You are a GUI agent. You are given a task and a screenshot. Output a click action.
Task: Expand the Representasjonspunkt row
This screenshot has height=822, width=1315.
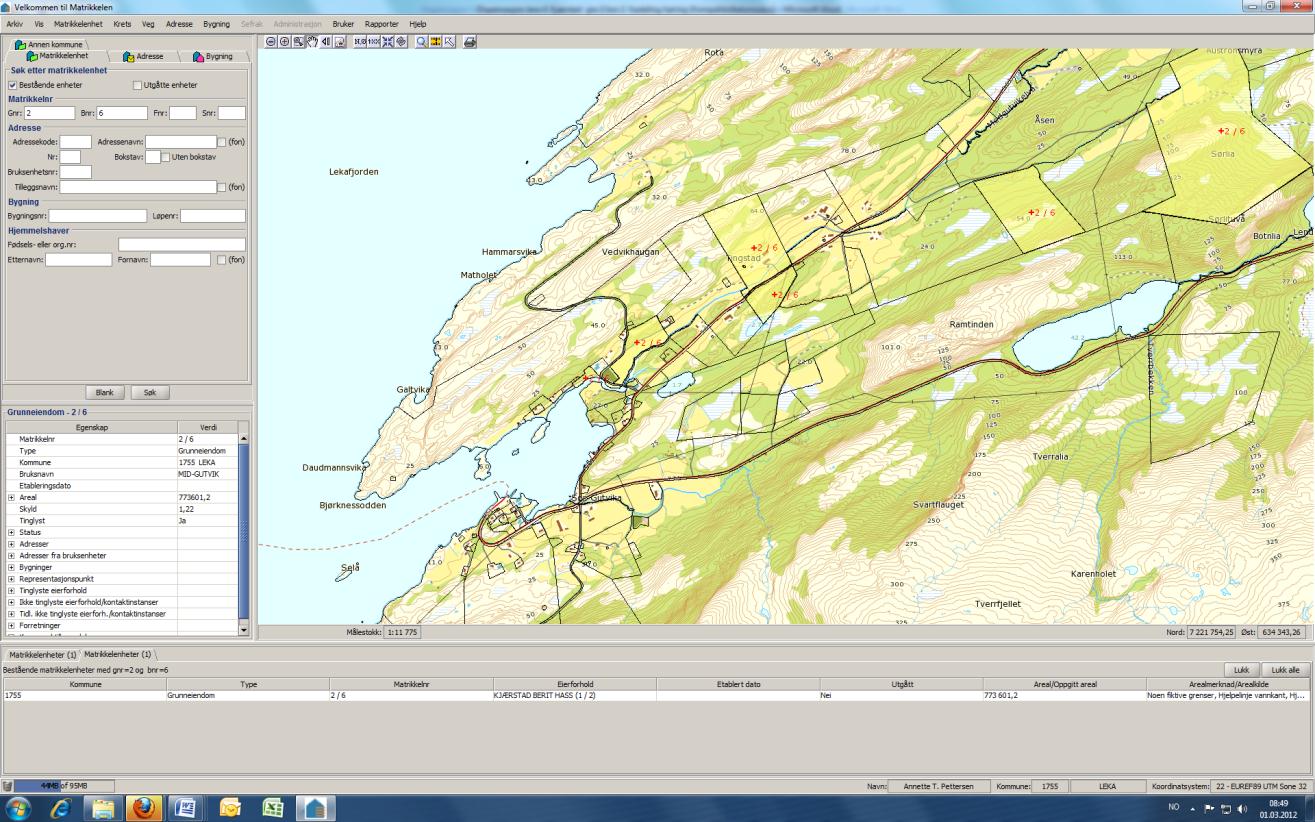(x=11, y=578)
